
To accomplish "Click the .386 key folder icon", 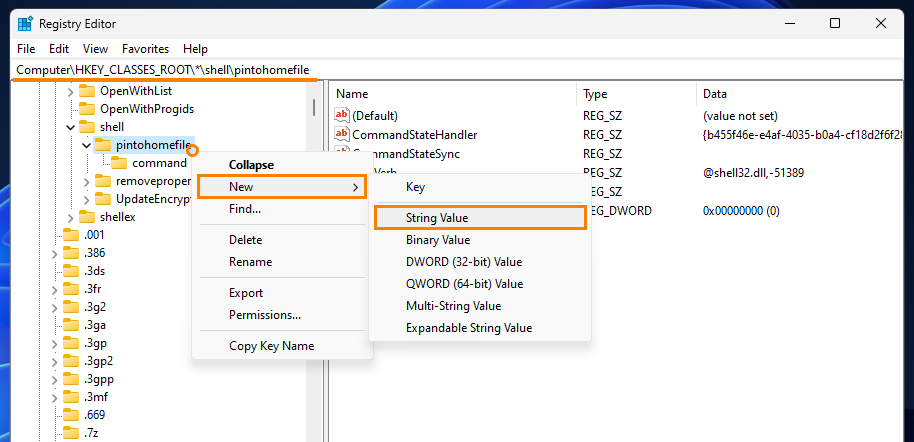I will (x=71, y=253).
